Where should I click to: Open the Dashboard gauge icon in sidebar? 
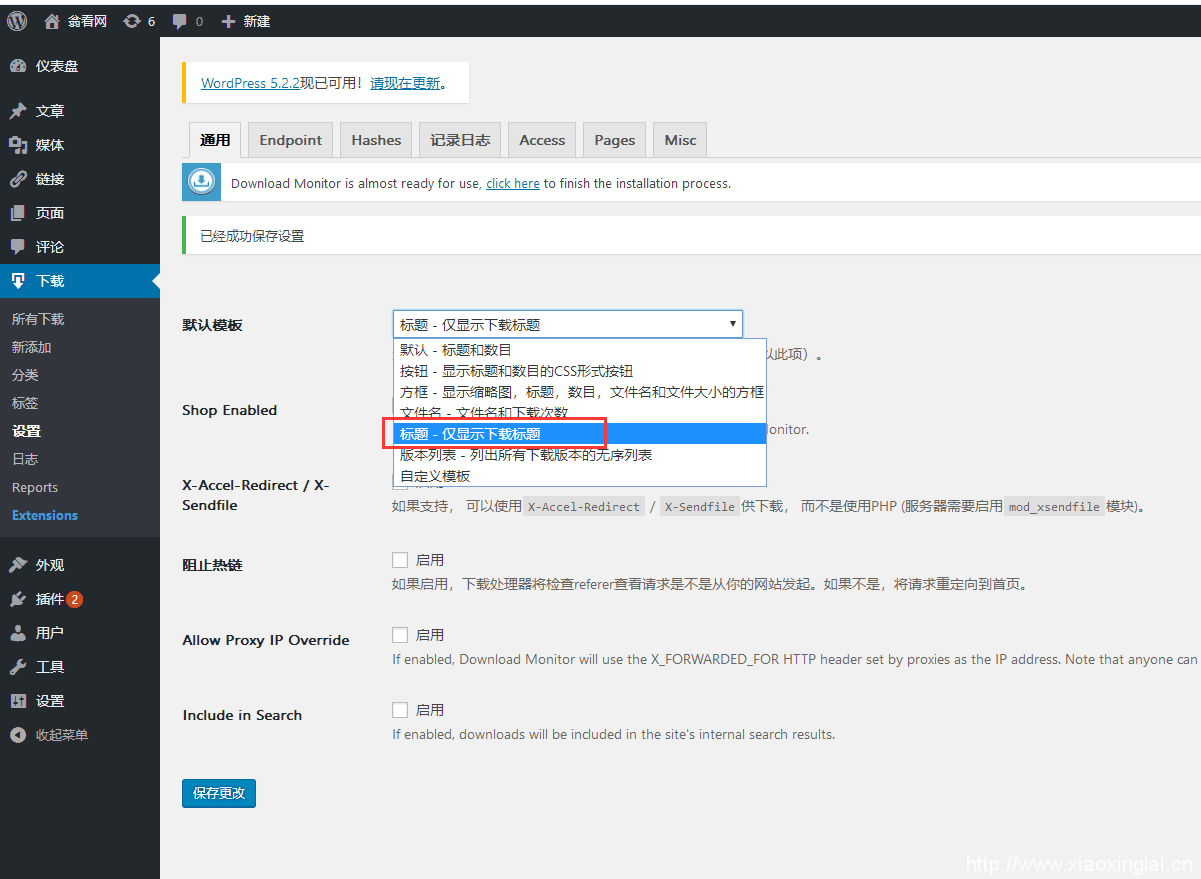pos(18,66)
